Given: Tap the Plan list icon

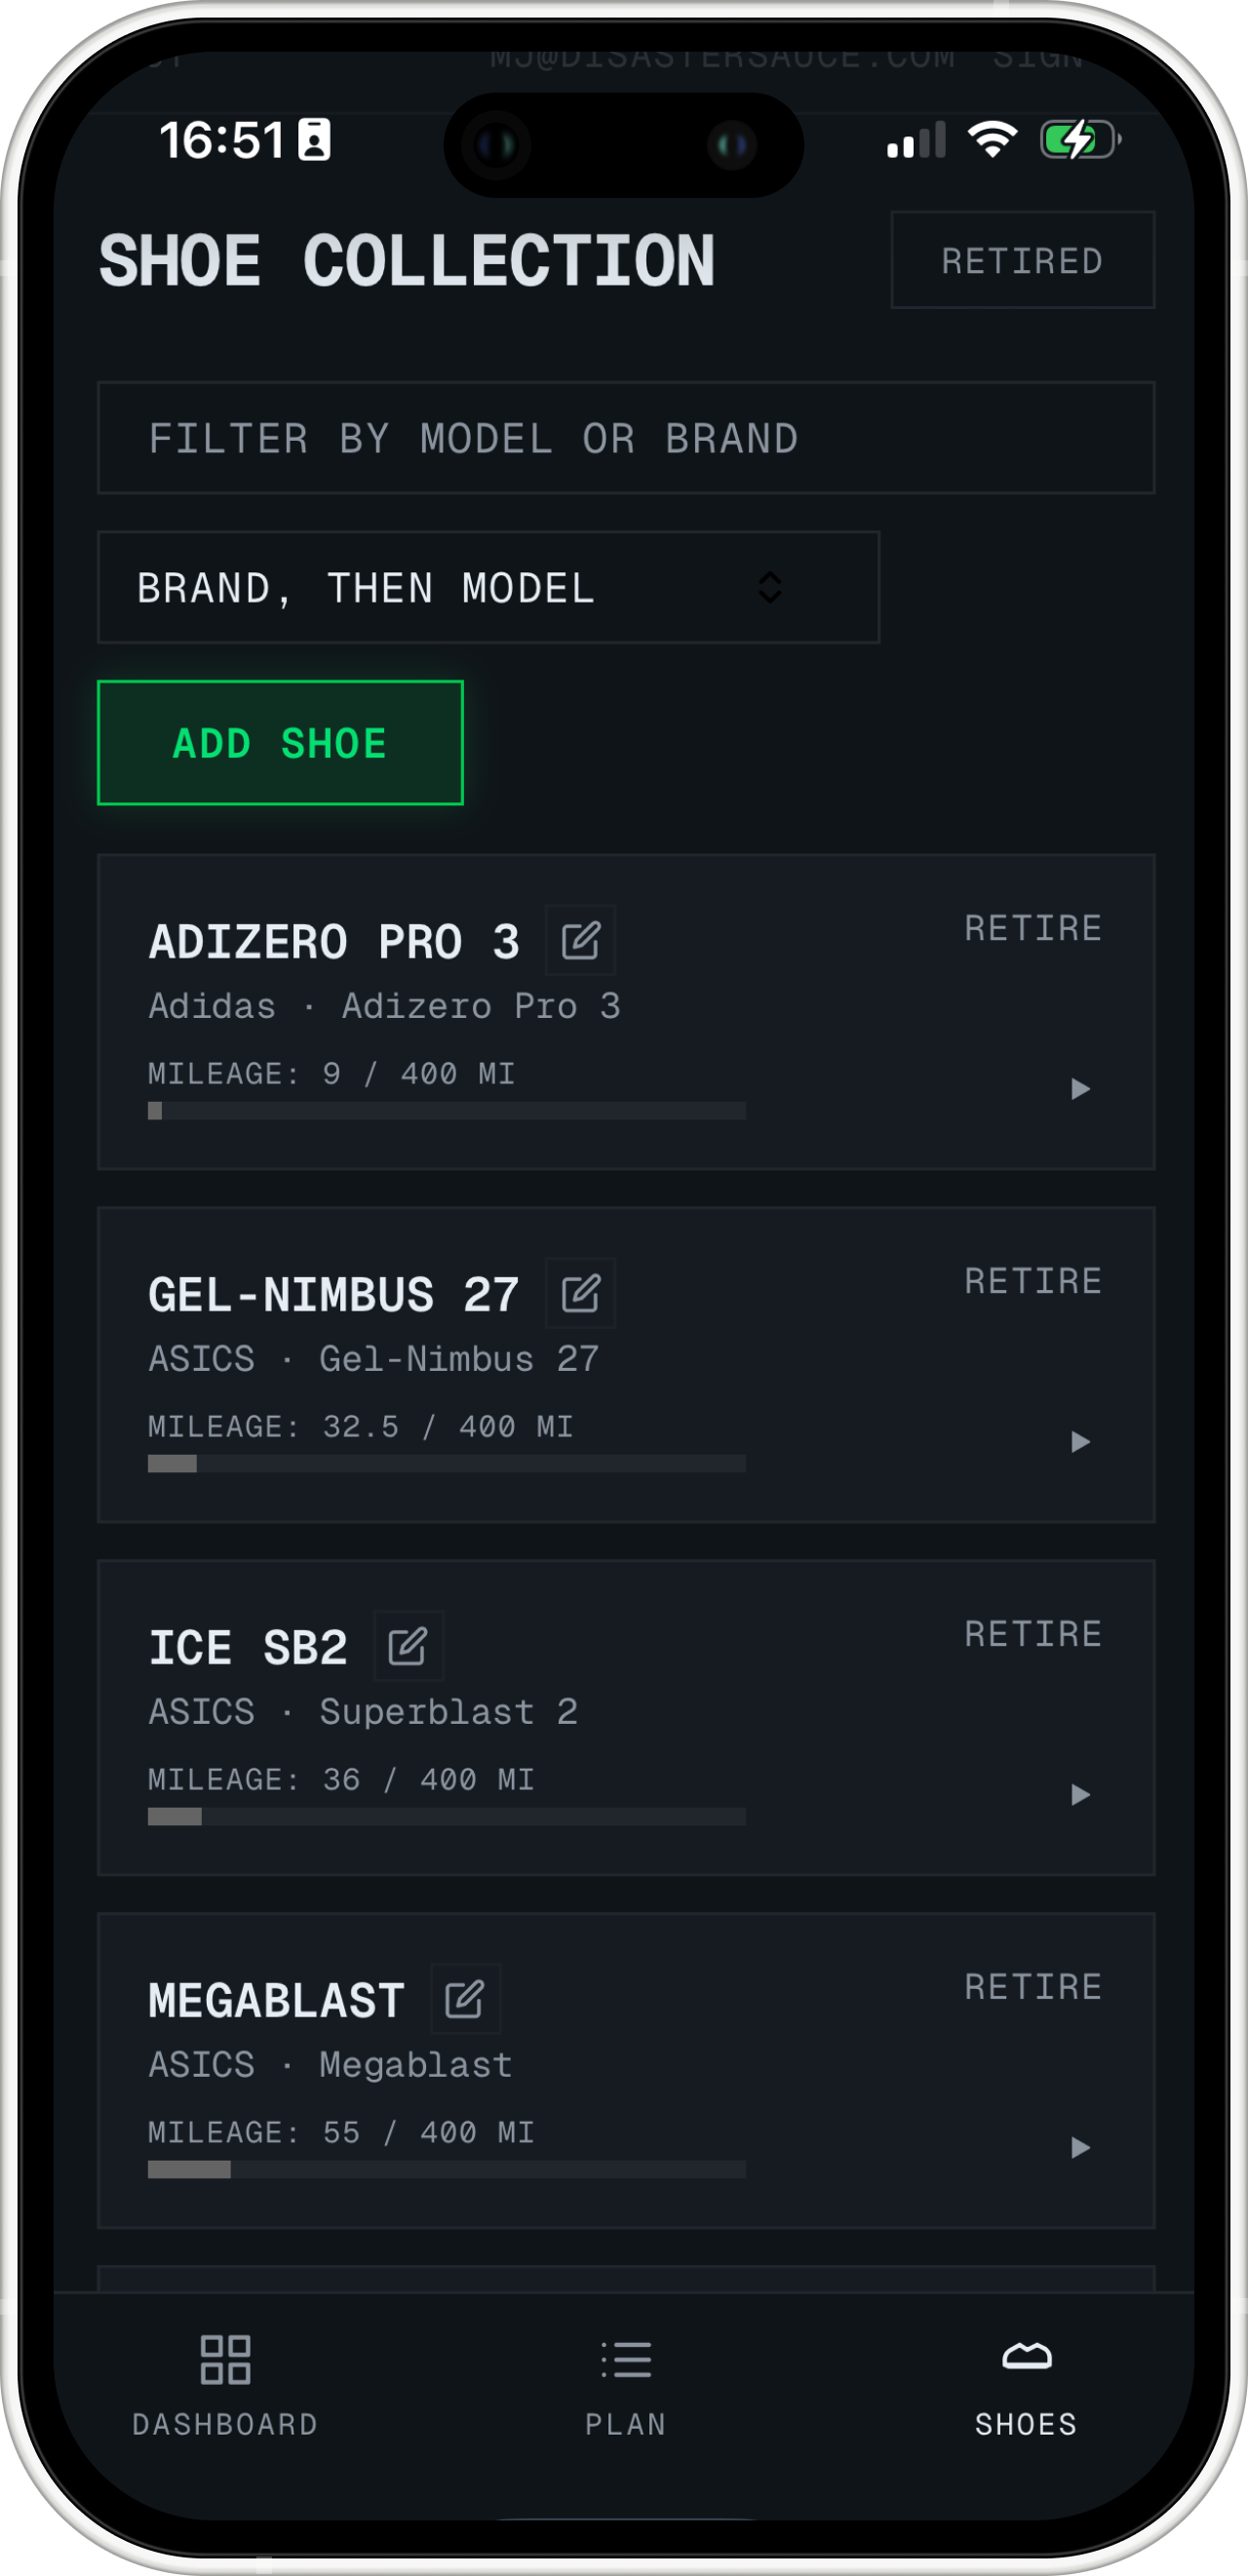Looking at the screenshot, I should click(x=626, y=2359).
